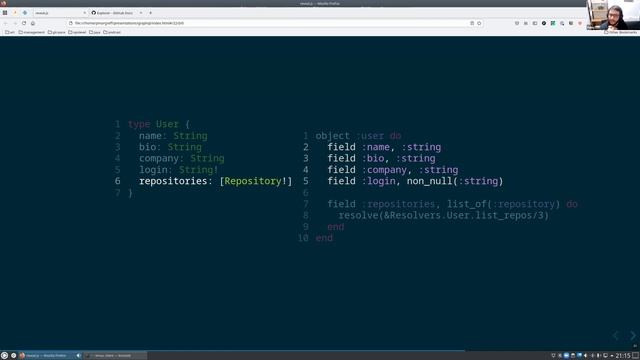
Task: Click the resolve(&Resolvers.User.list_repos/3) line
Action: click(x=444, y=215)
